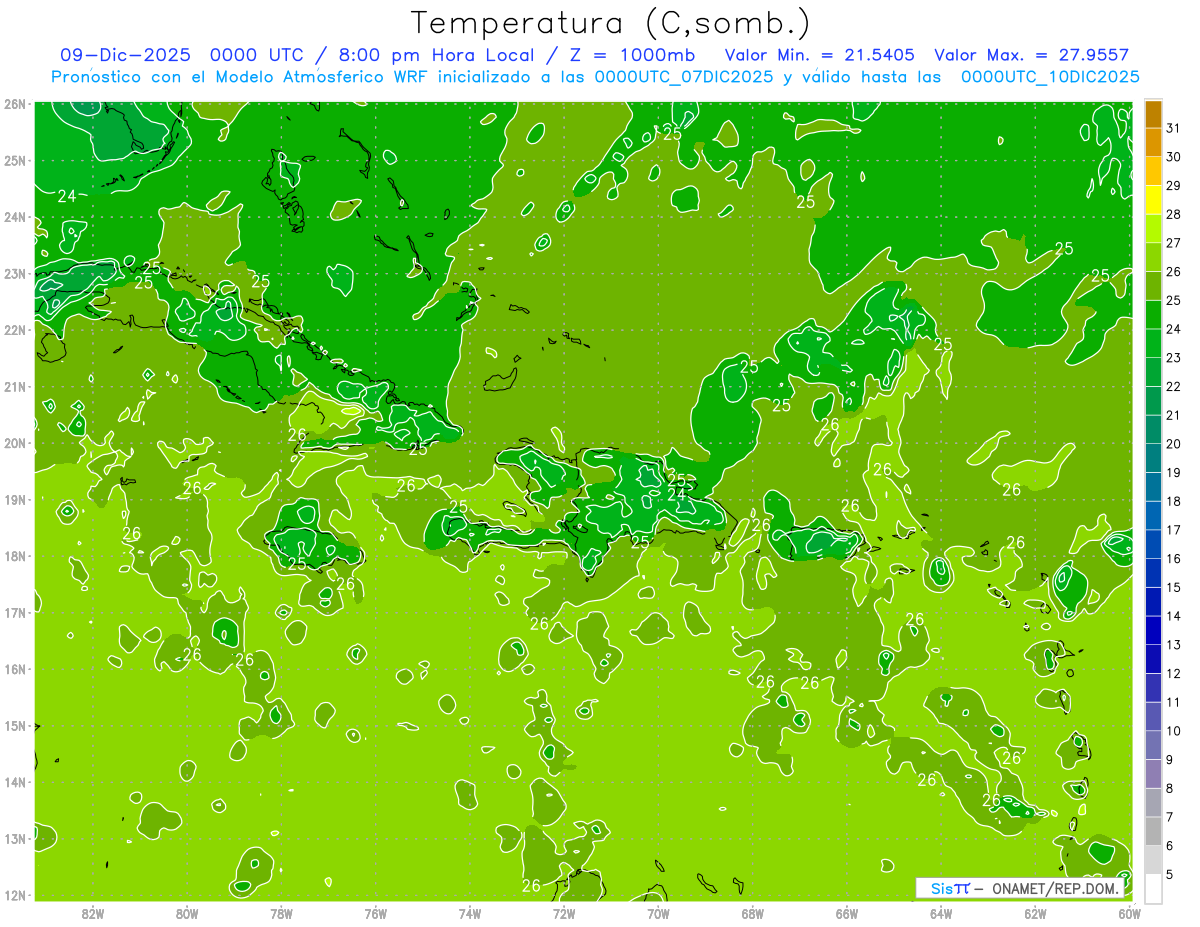1200x927 pixels.
Task: Click the "72W" longitude axis label
Action: tap(564, 913)
